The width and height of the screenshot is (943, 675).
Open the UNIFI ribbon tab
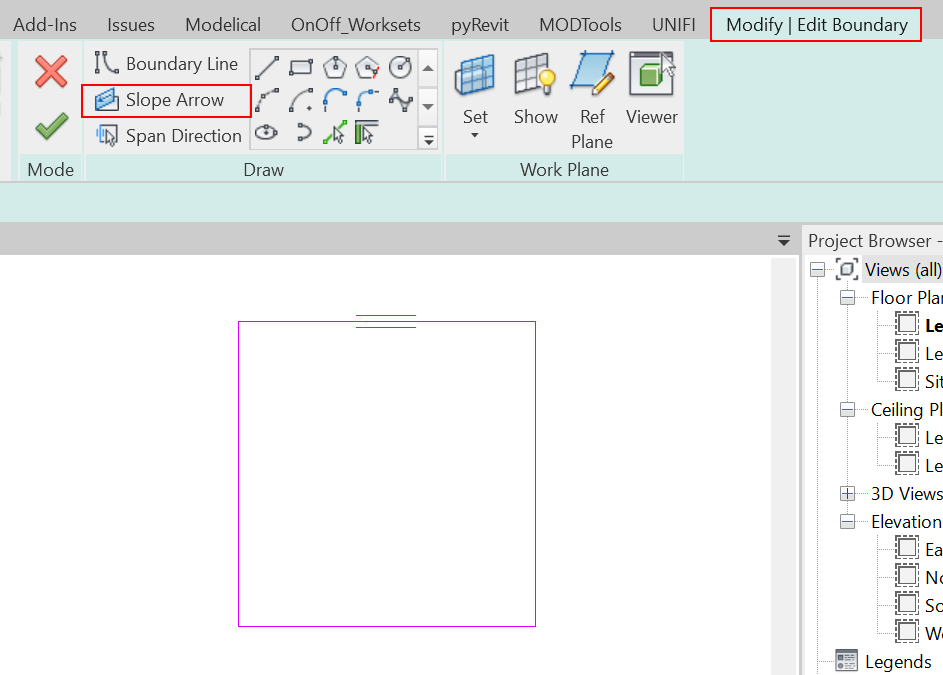click(674, 25)
